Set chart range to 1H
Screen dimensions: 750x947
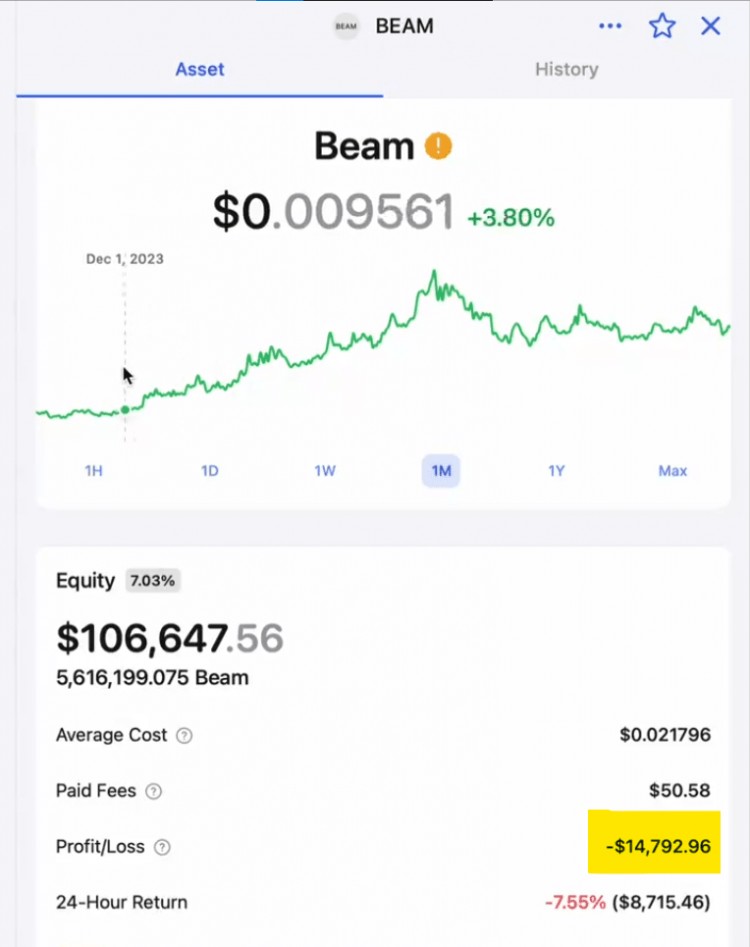click(x=94, y=470)
